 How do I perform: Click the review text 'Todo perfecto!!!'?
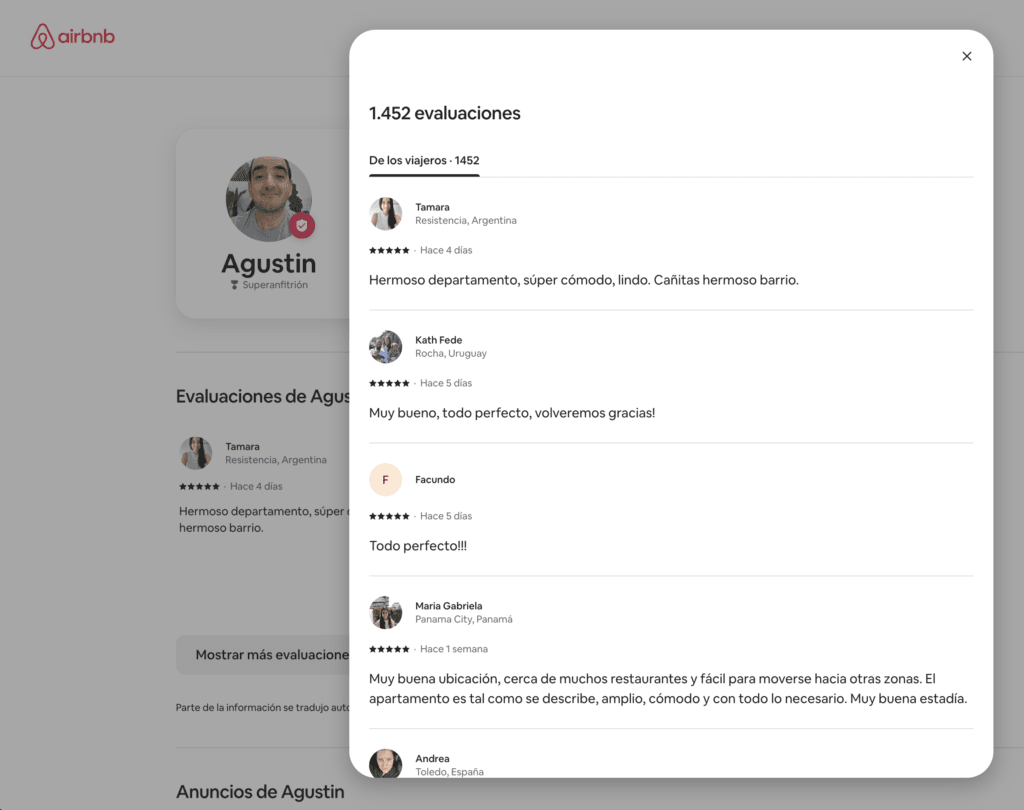418,546
